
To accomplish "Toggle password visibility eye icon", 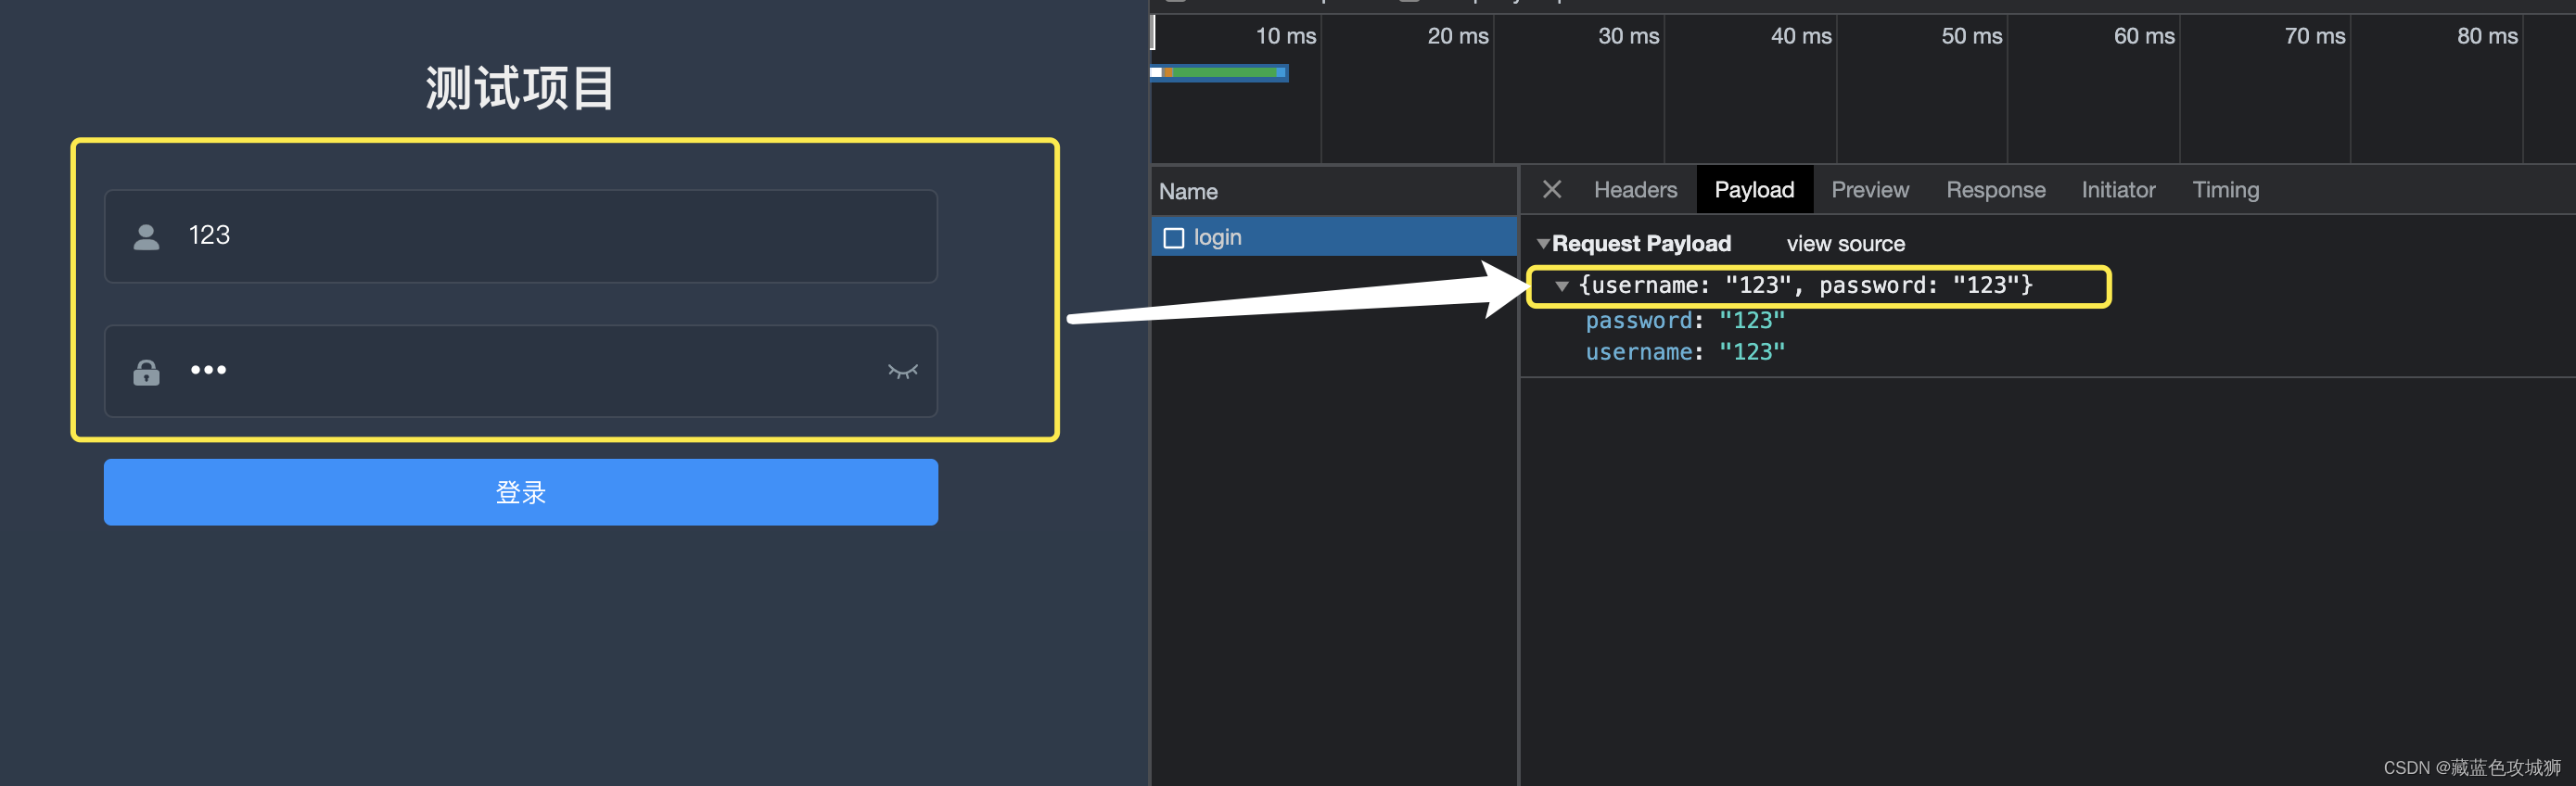I will coord(902,371).
